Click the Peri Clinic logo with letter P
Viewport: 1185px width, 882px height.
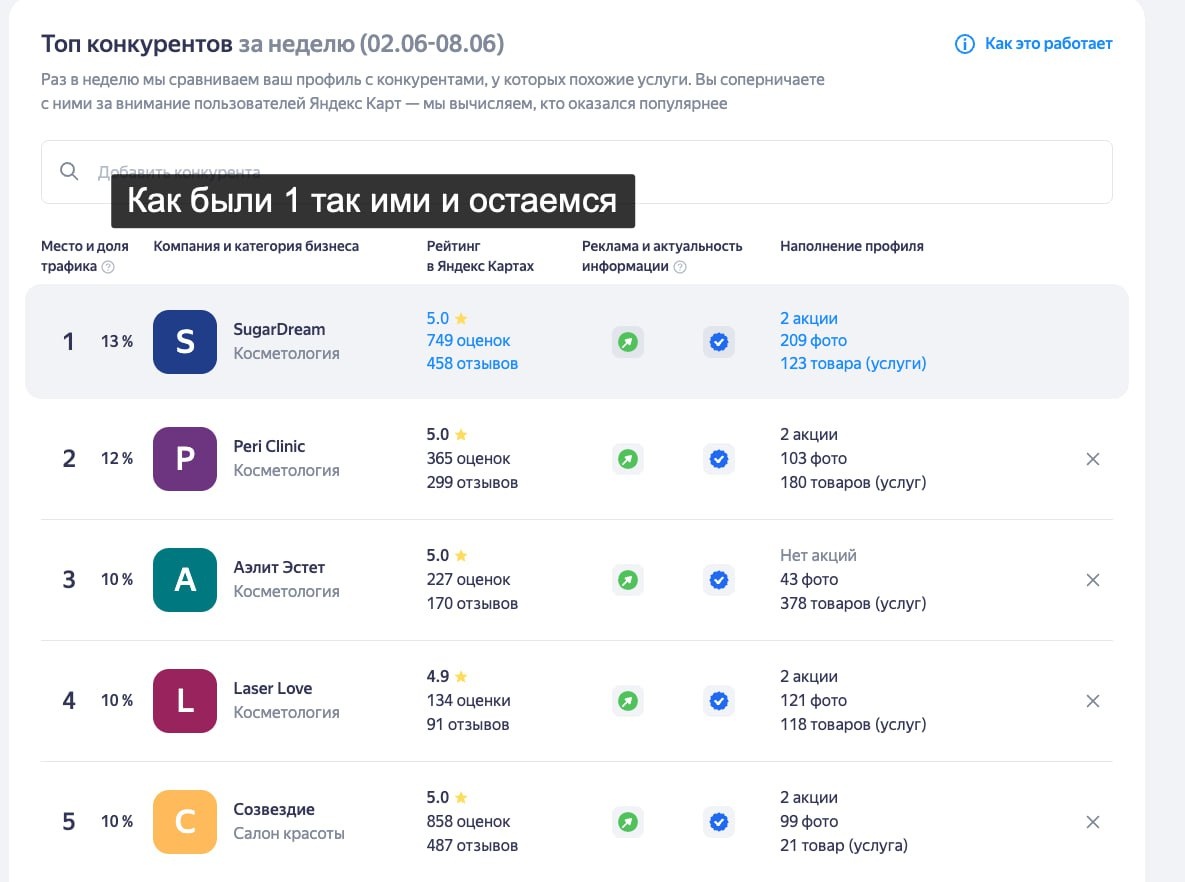click(x=184, y=459)
